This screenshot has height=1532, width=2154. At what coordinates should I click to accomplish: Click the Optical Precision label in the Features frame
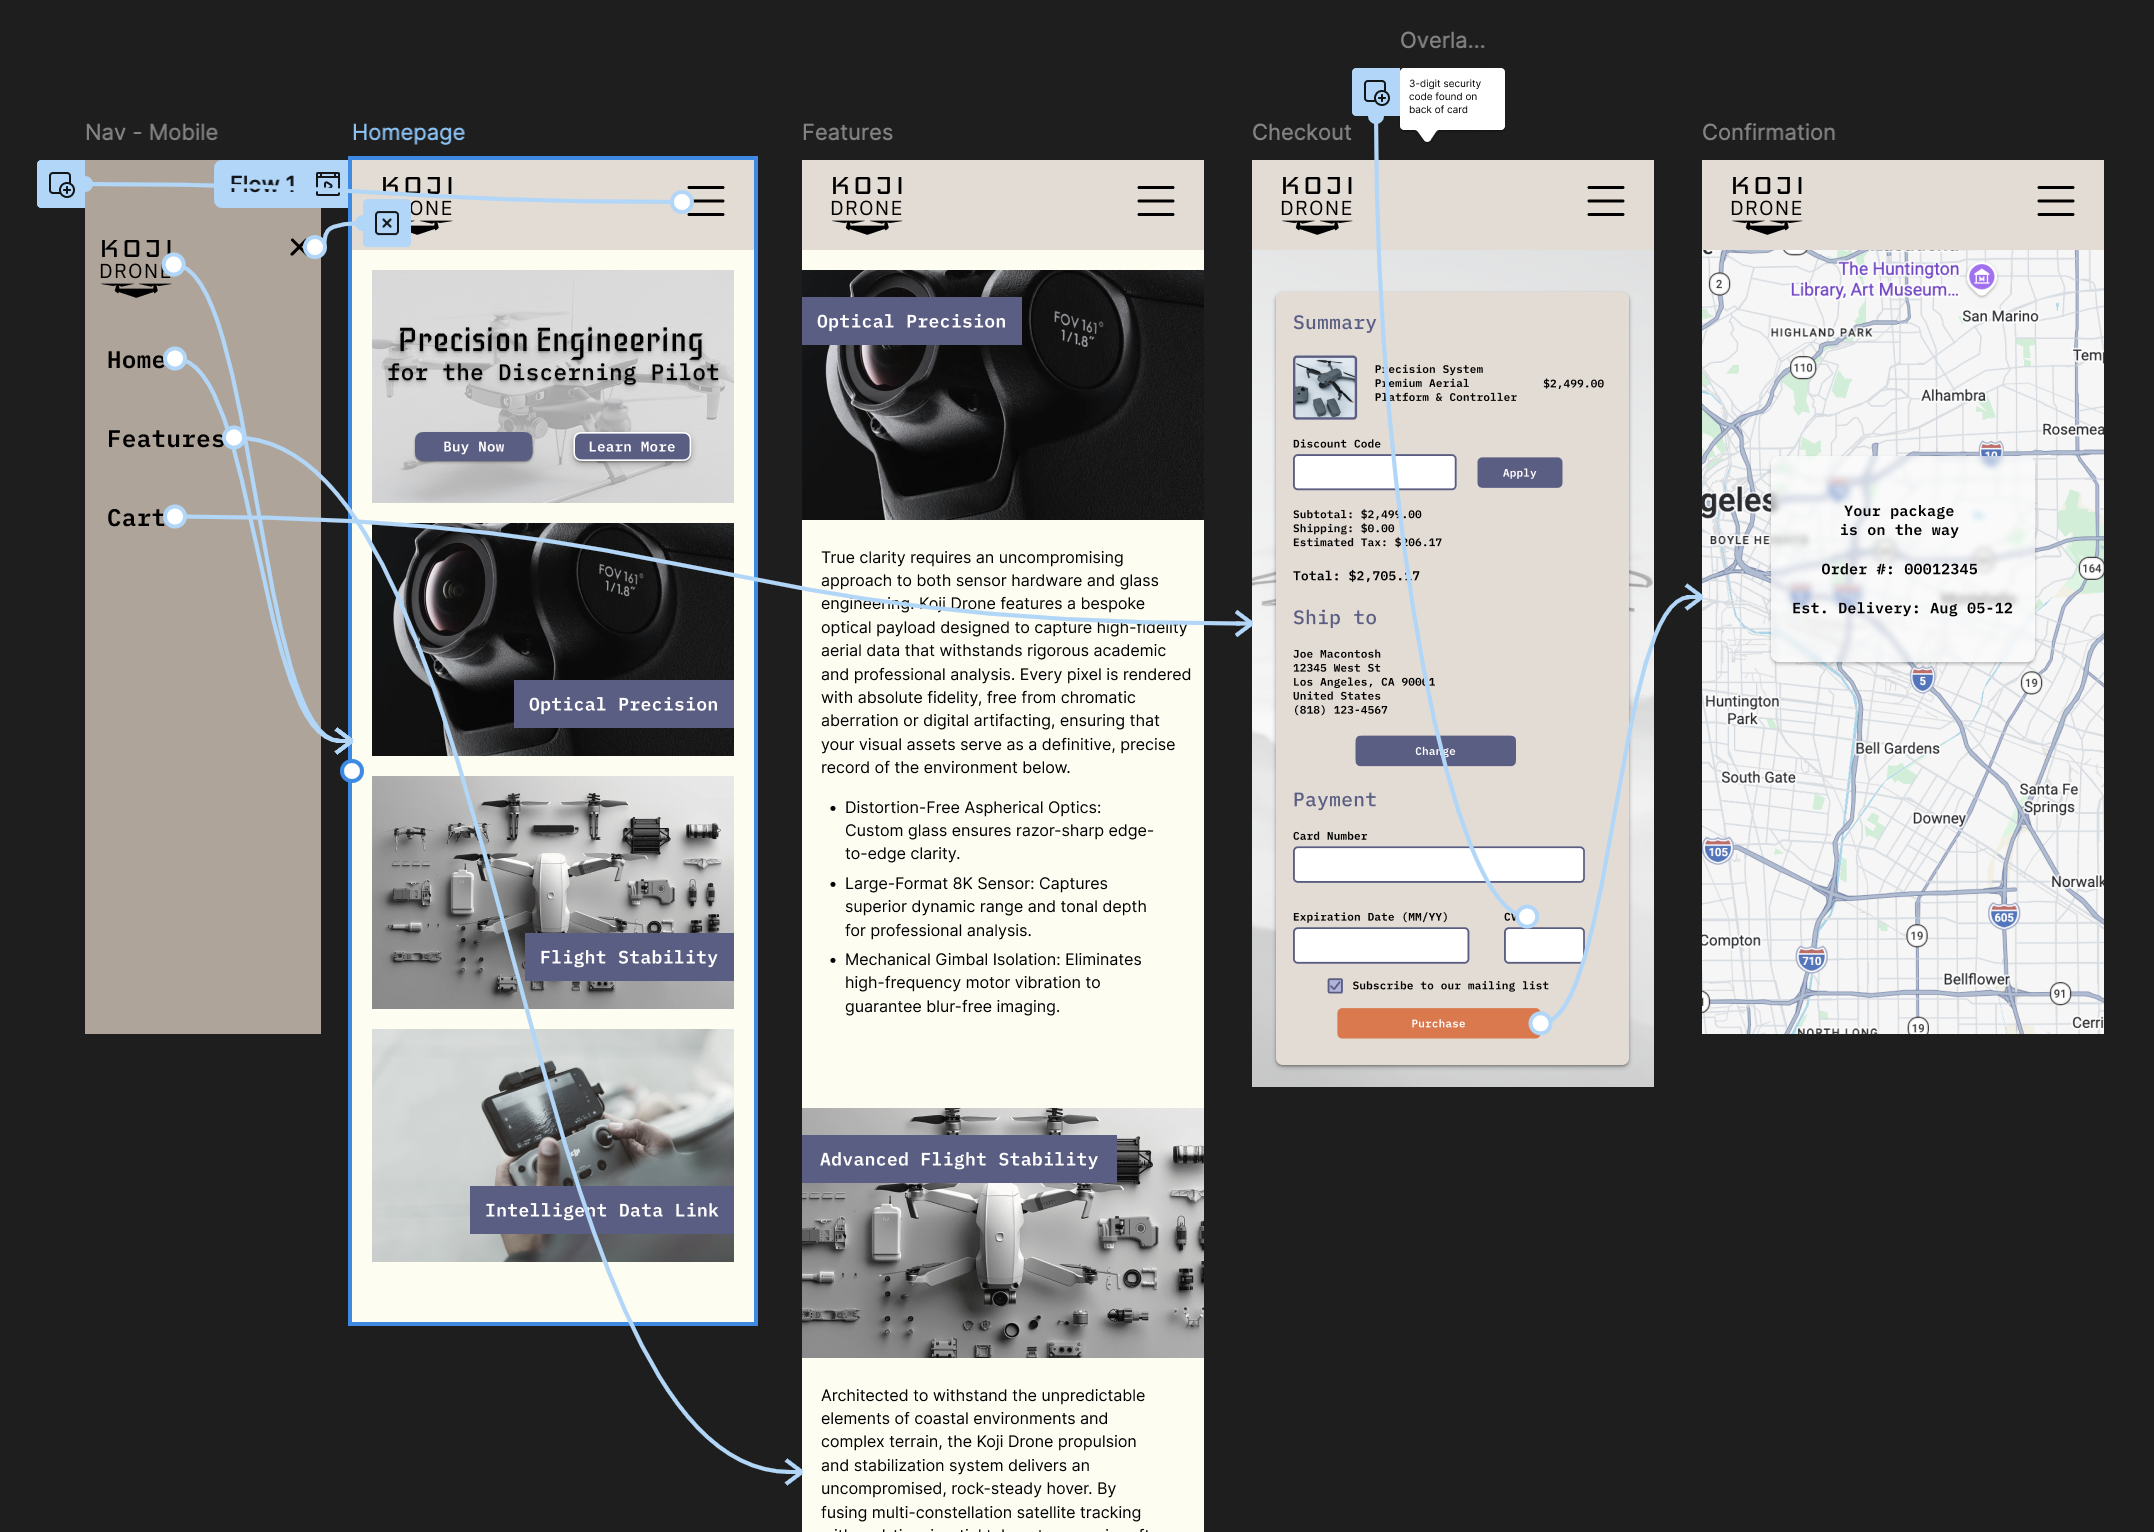point(911,321)
